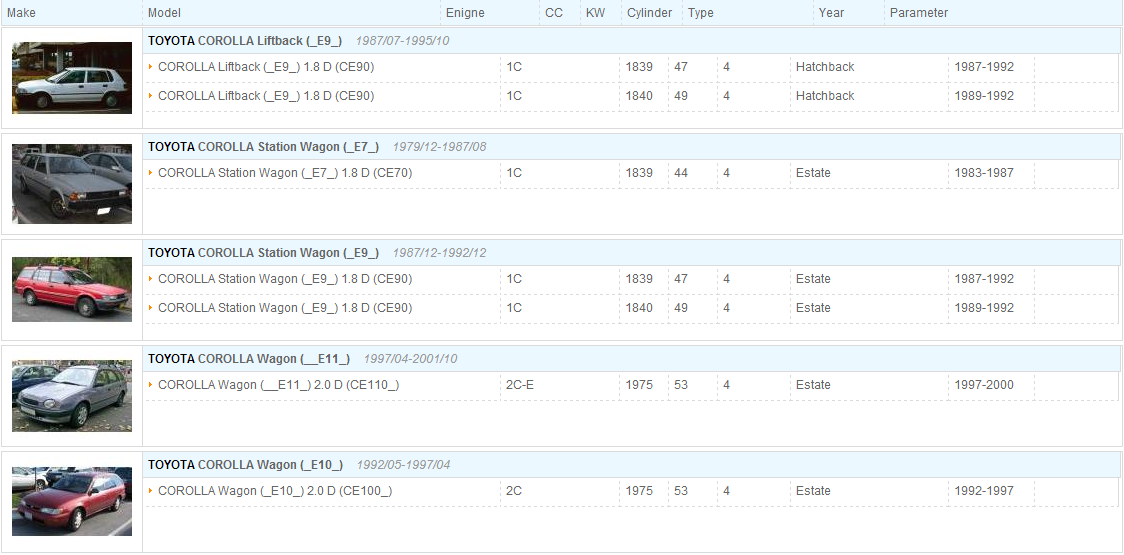This screenshot has height=555, width=1124.
Task: Select Corolla Liftback 1.8 D 47 KW row
Action: pyautogui.click(x=631, y=67)
